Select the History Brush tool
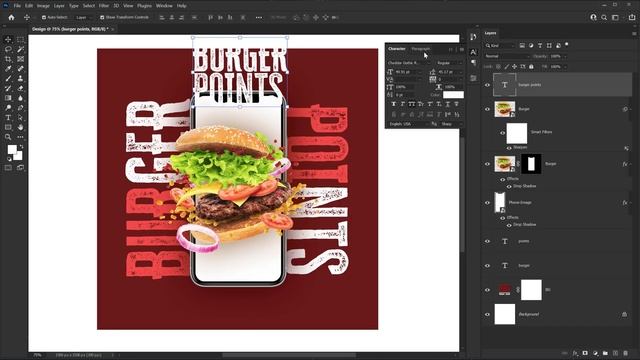The width and height of the screenshot is (640, 360). pyautogui.click(x=8, y=88)
